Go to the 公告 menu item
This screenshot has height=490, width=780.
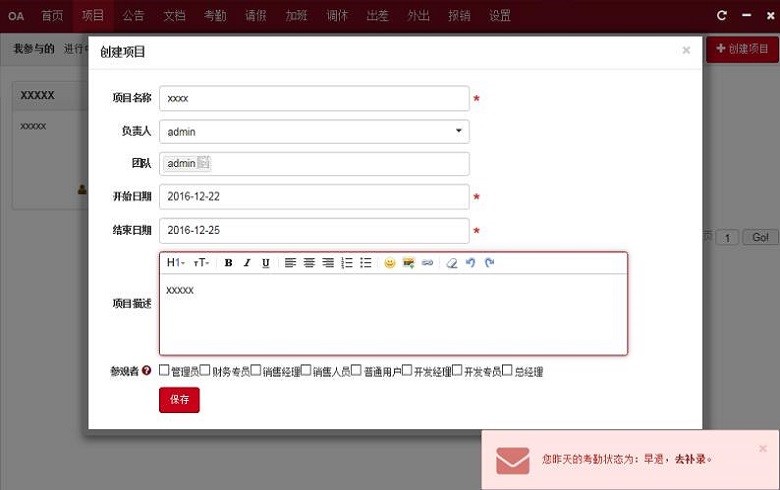[133, 15]
